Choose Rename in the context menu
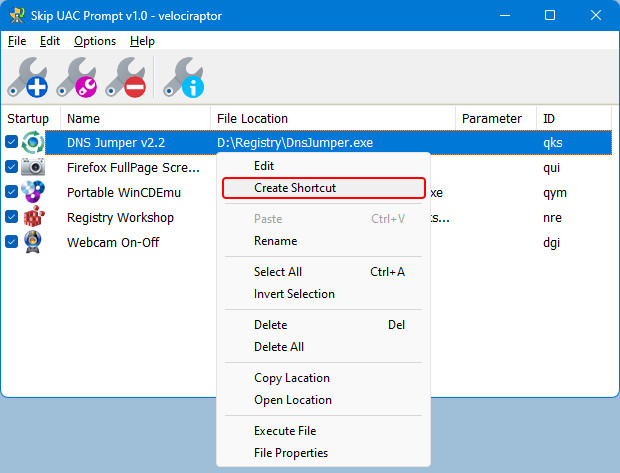The width and height of the screenshot is (620, 473). pyautogui.click(x=323, y=241)
